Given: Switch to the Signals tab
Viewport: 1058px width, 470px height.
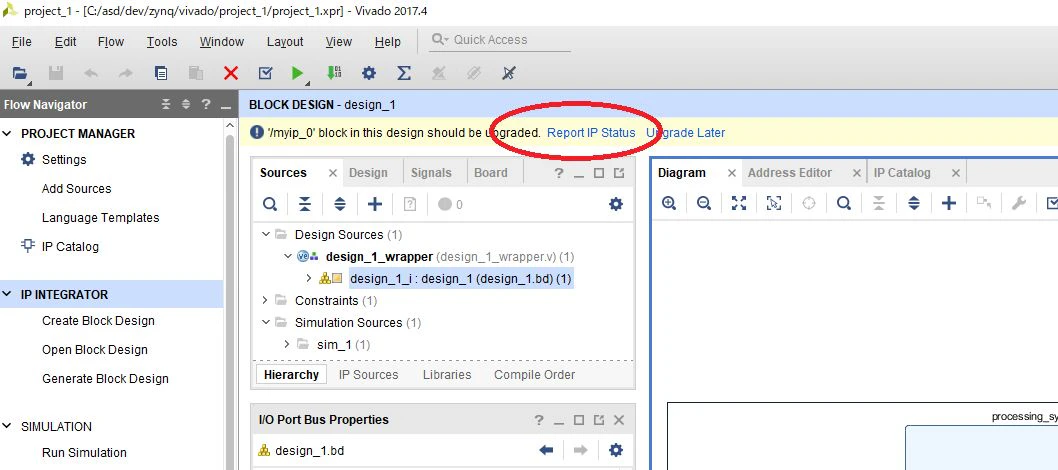Looking at the screenshot, I should coord(431,173).
